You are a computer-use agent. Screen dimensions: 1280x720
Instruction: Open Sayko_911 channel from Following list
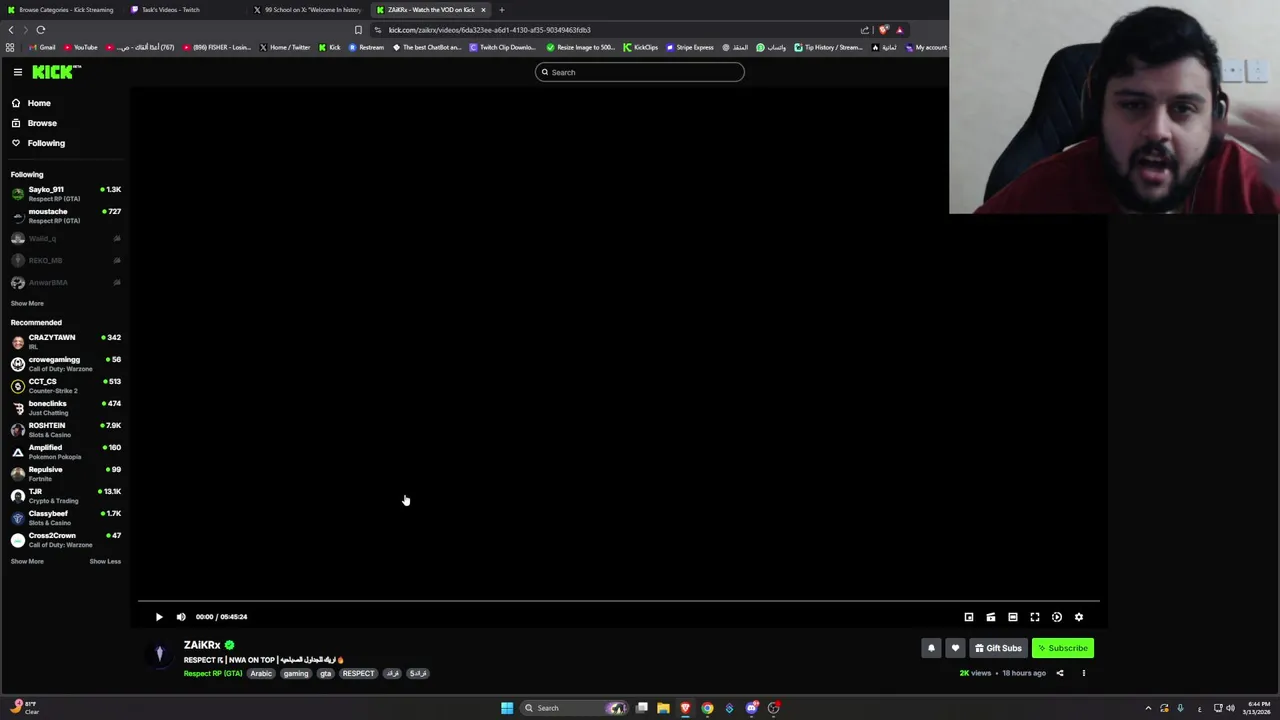click(65, 194)
